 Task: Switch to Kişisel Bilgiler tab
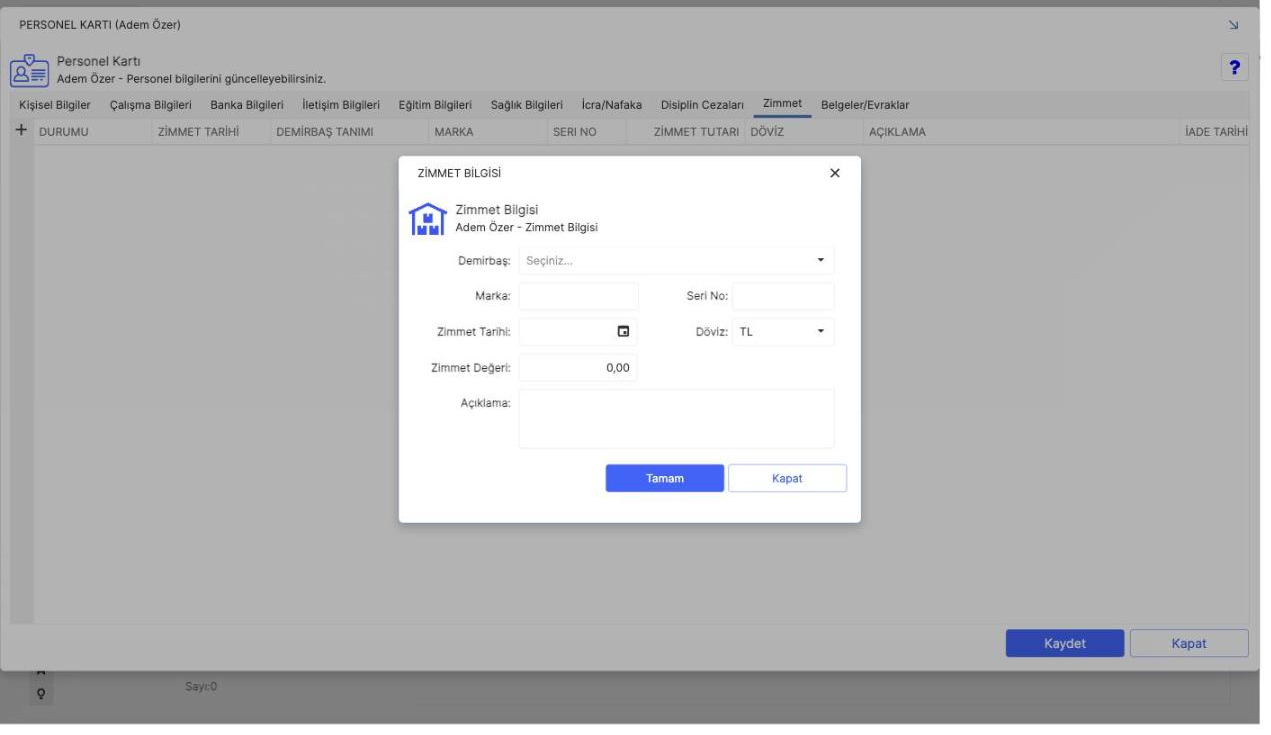[x=55, y=105]
